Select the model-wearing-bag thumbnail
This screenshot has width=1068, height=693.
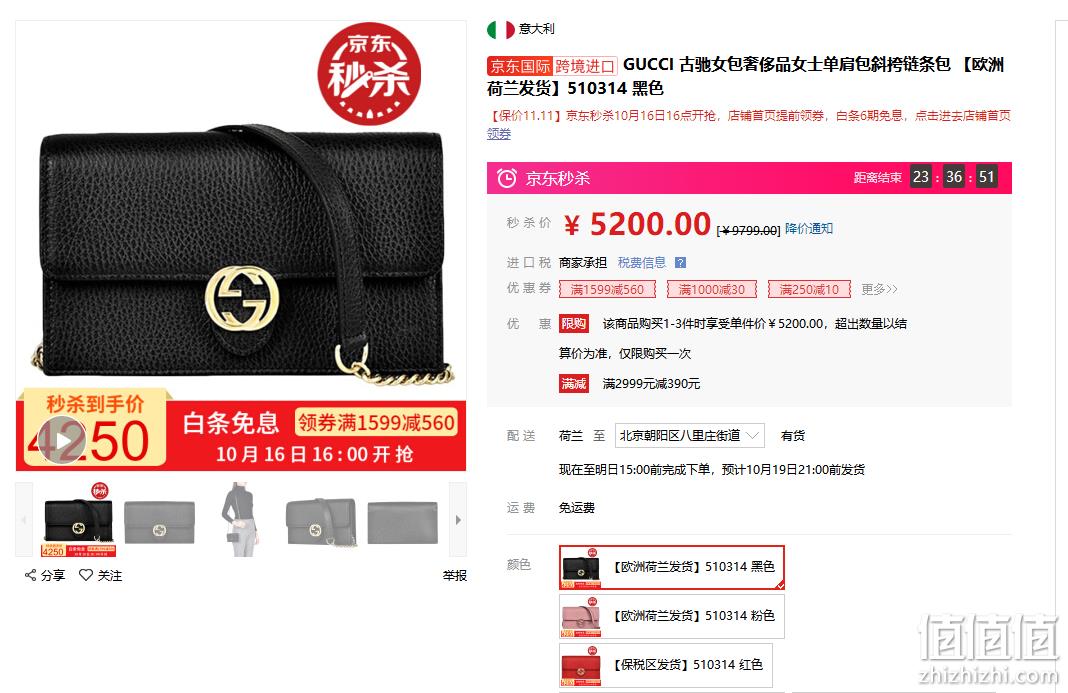click(x=240, y=520)
